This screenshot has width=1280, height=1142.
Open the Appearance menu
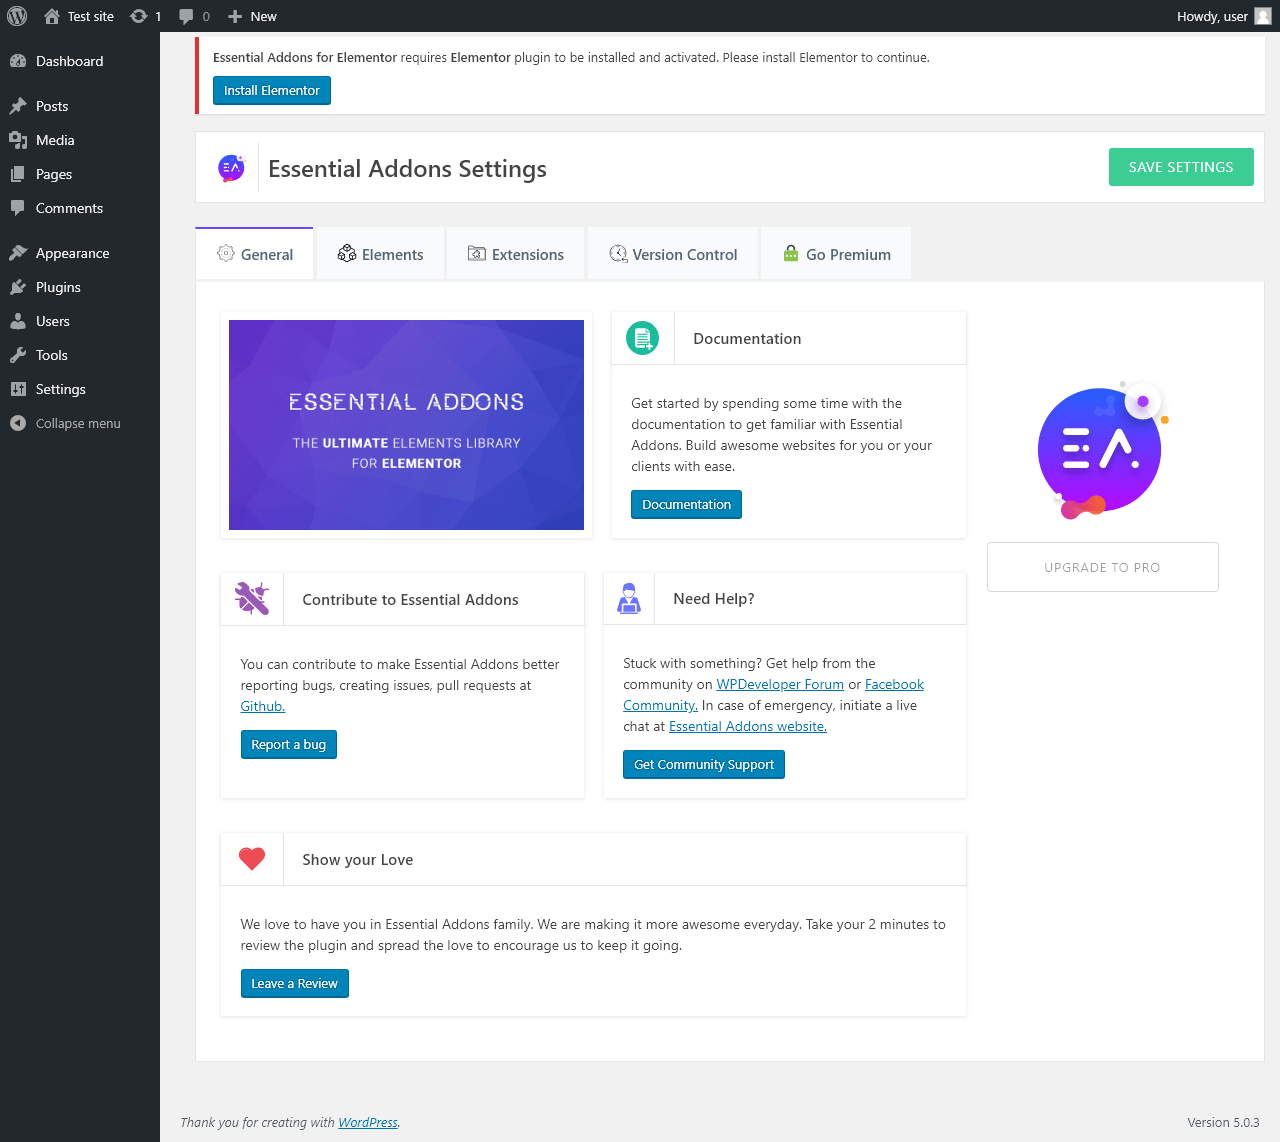click(80, 253)
